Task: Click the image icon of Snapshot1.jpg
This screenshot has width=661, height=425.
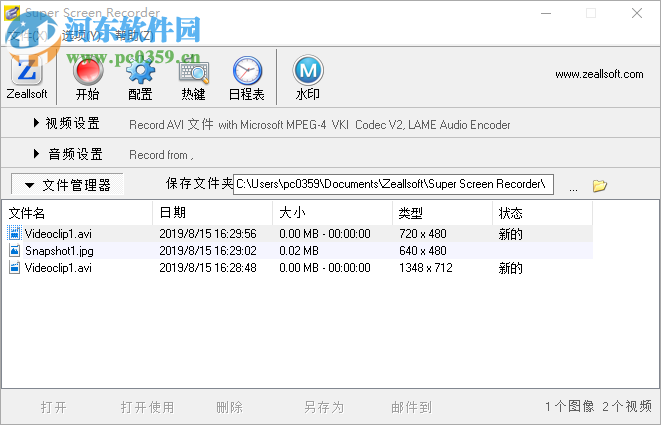Action: [15, 250]
